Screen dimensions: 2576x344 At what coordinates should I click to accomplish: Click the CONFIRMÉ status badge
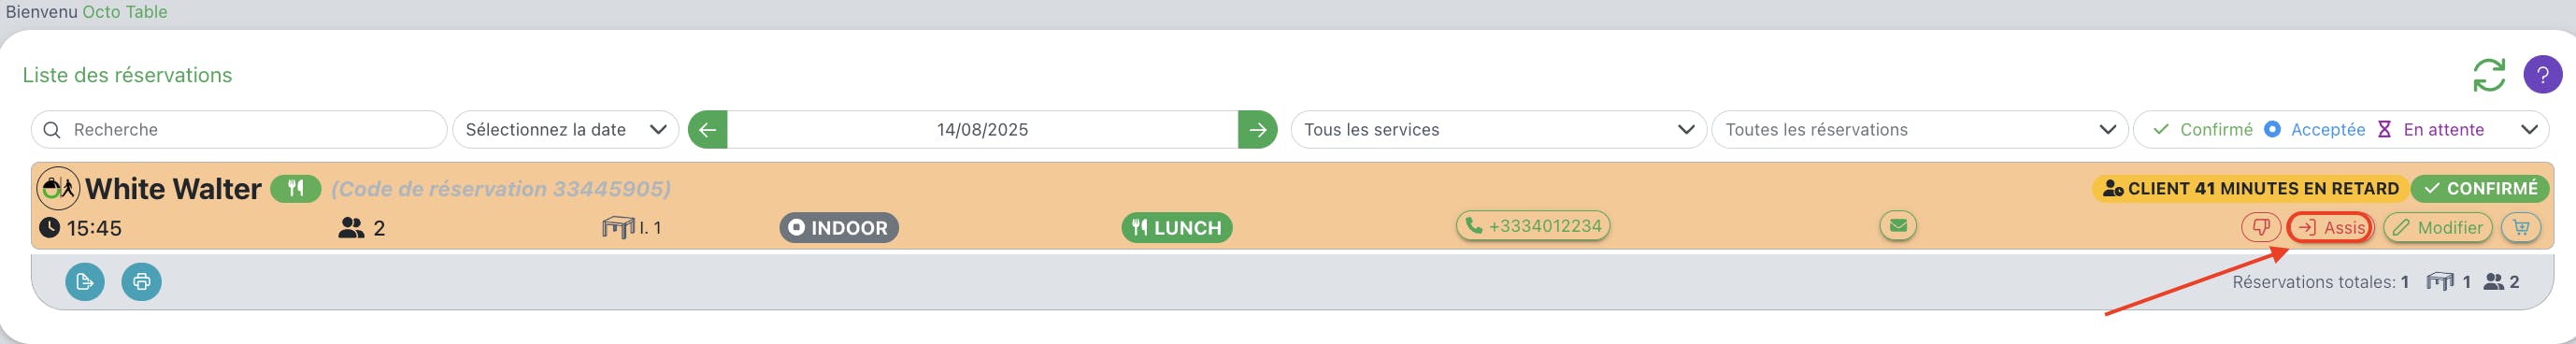2480,188
